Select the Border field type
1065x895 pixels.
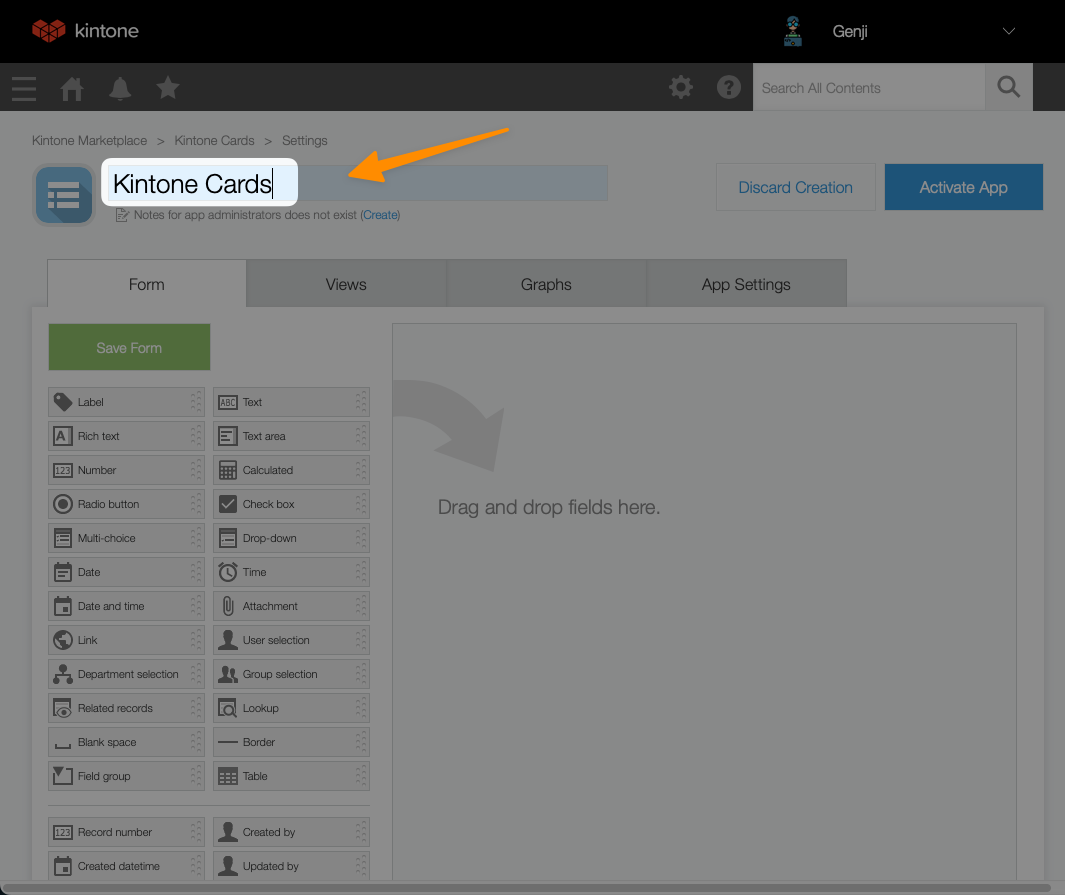291,742
